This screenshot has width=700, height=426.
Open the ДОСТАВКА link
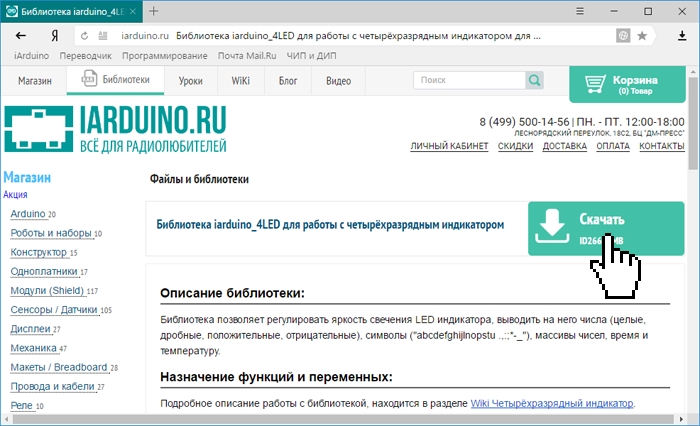tap(565, 146)
